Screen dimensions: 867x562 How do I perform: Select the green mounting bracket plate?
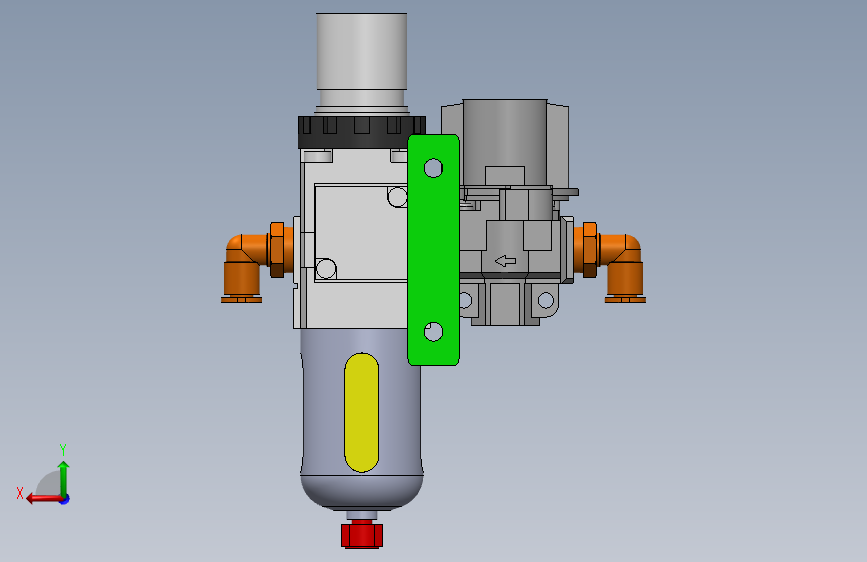point(434,250)
